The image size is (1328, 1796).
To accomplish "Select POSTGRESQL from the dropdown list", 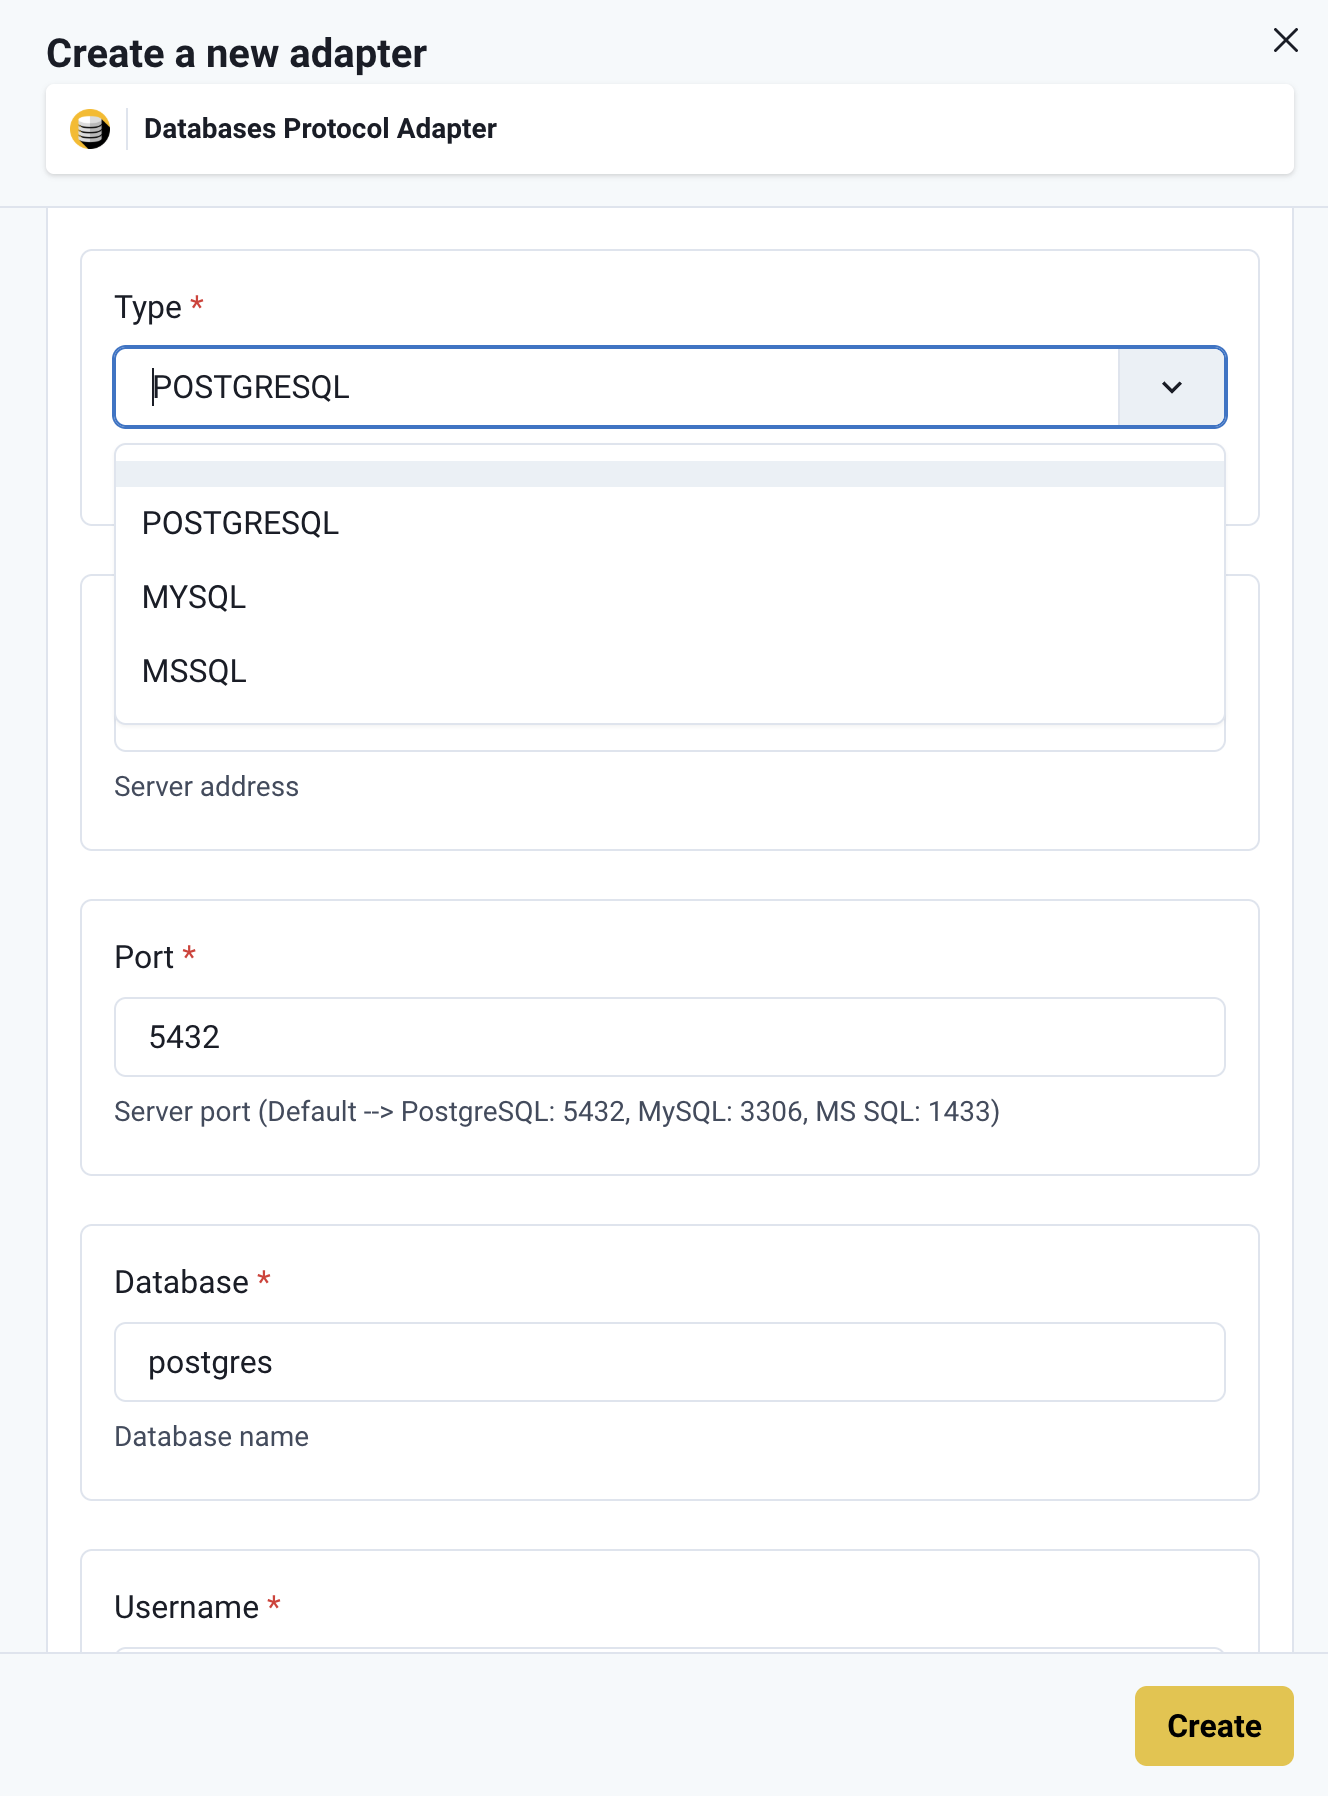I will [670, 523].
